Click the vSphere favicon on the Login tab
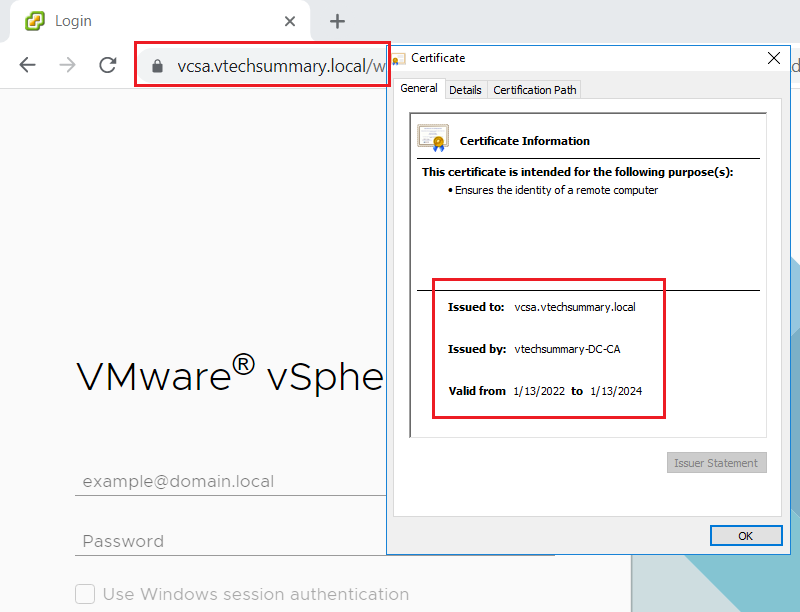Viewport: 800px width, 612px height. click(x=35, y=21)
